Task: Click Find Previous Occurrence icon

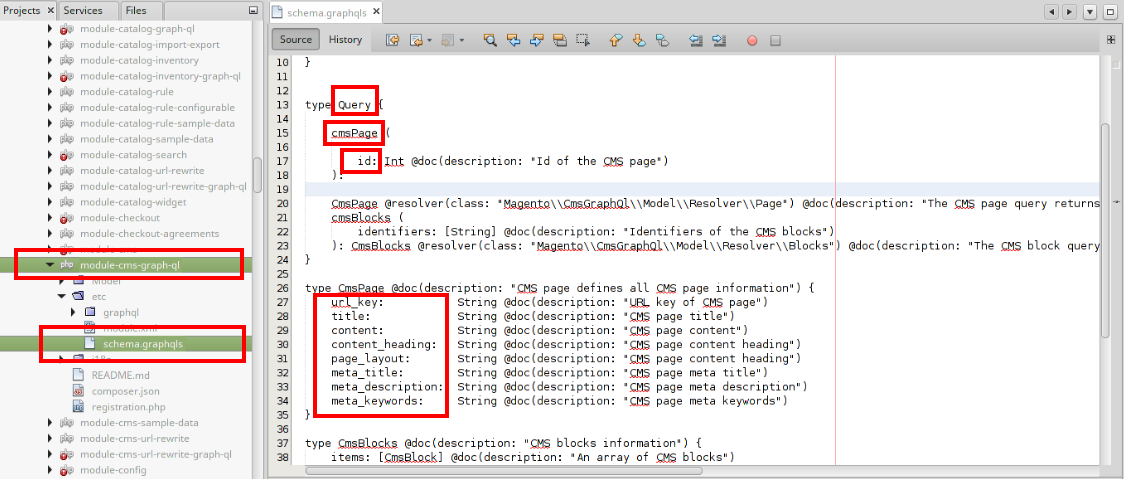Action: click(x=513, y=40)
